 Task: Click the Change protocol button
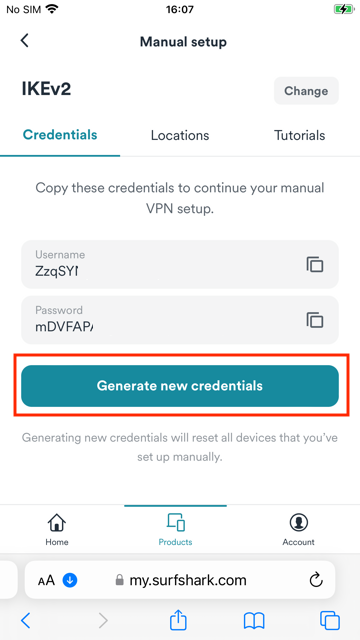click(x=306, y=91)
